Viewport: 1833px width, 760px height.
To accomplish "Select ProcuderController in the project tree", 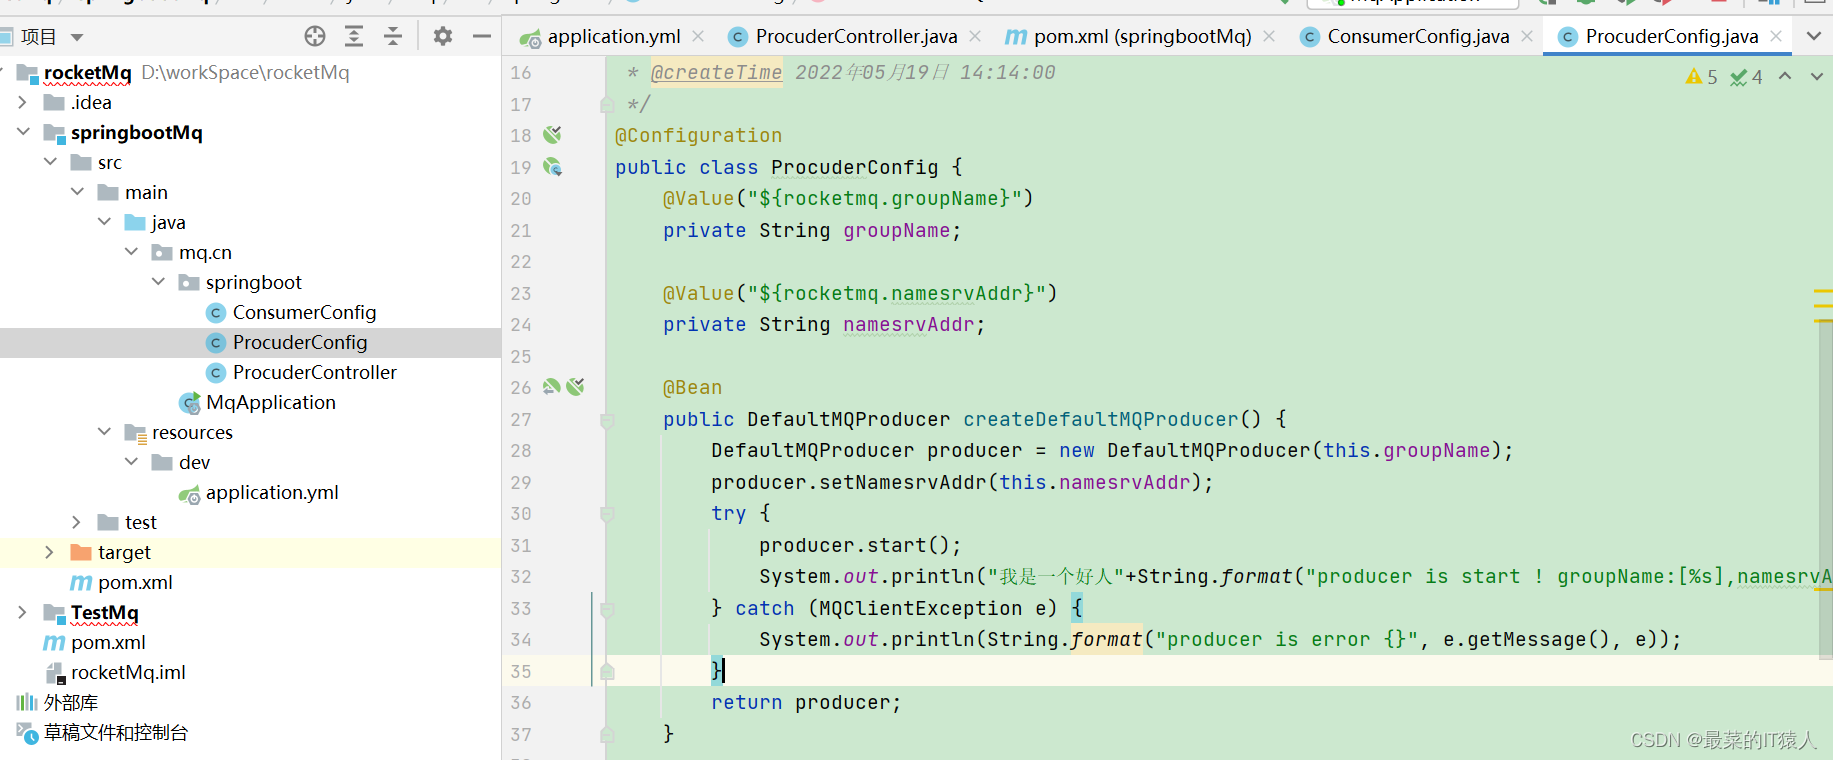I will coord(314,372).
